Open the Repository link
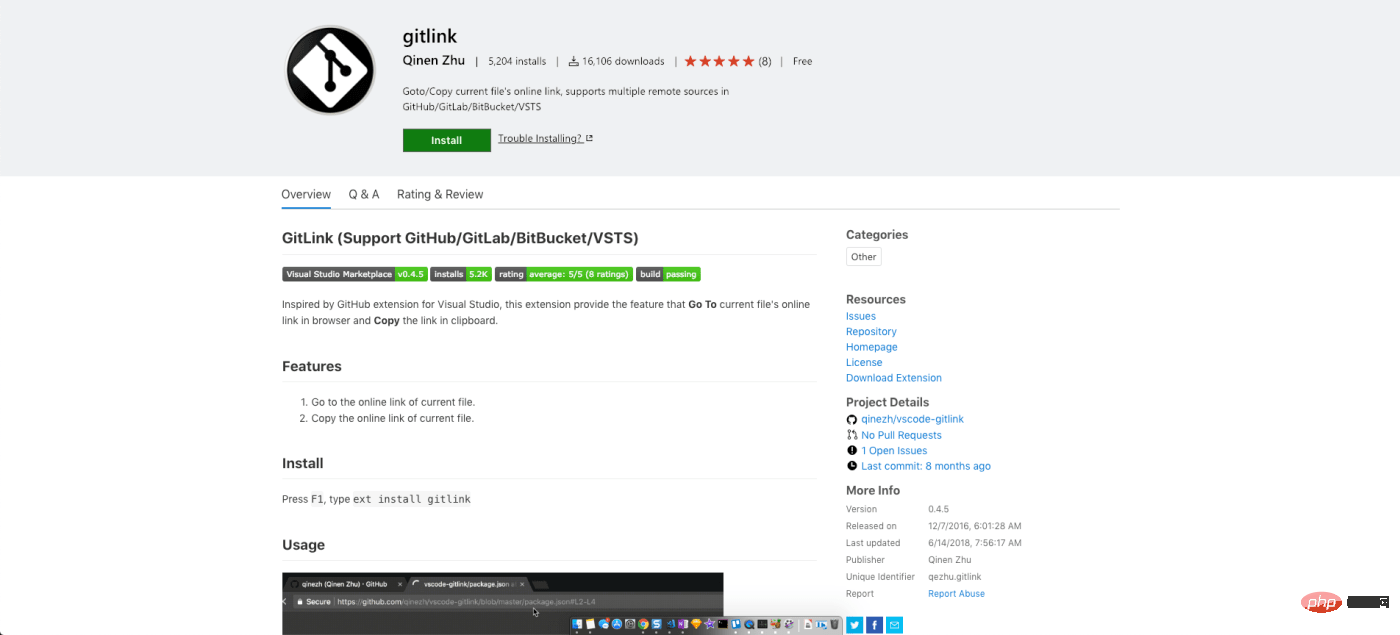Screen dimensions: 1400x635 pyautogui.click(x=871, y=332)
